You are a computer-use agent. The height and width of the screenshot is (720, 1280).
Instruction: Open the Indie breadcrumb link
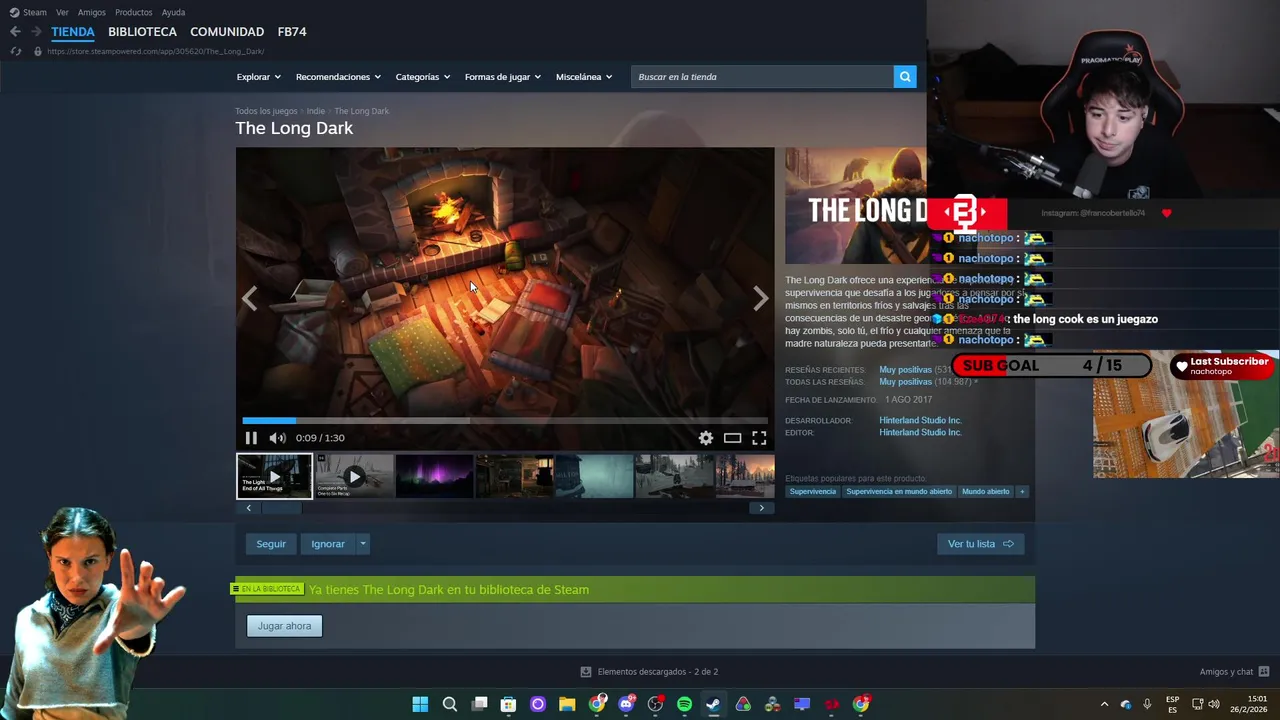[x=316, y=111]
